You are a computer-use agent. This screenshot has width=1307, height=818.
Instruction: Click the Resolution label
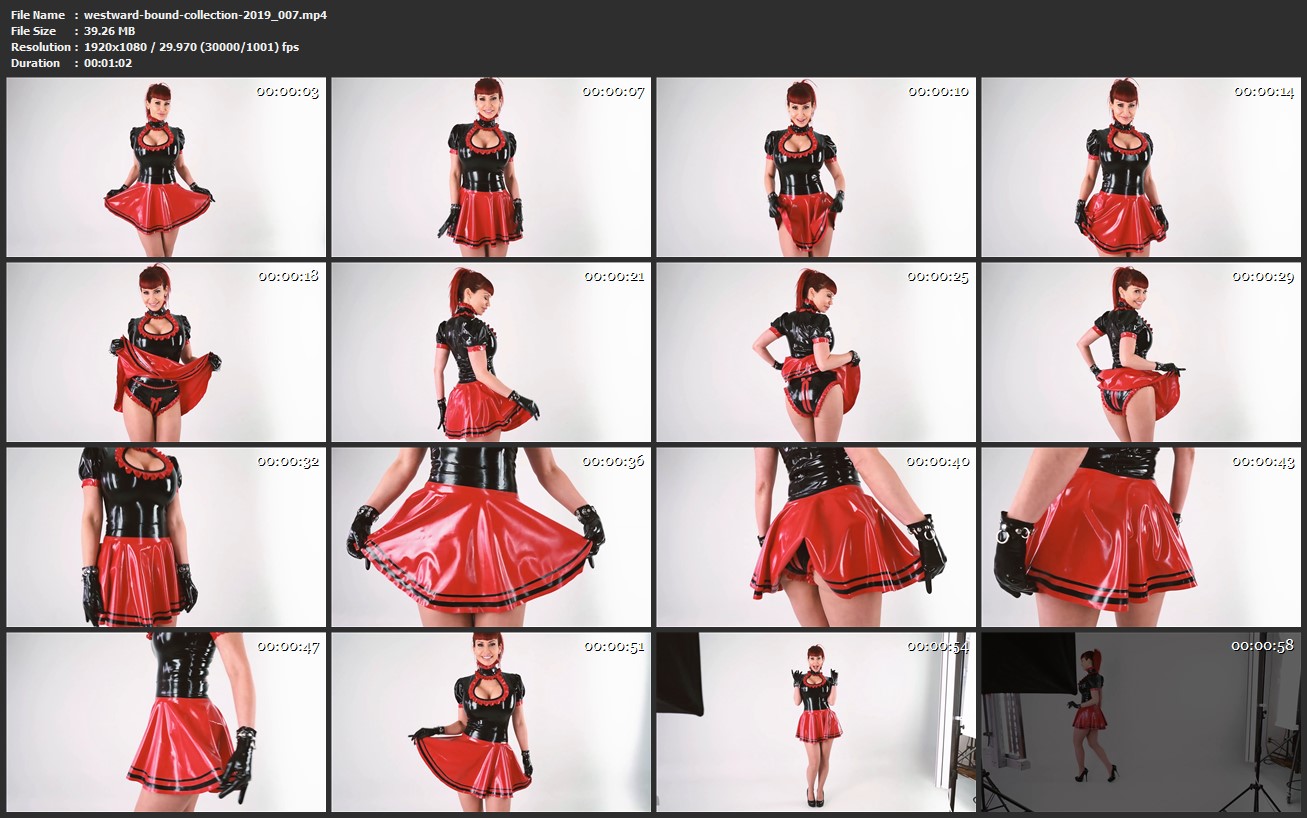pos(41,47)
